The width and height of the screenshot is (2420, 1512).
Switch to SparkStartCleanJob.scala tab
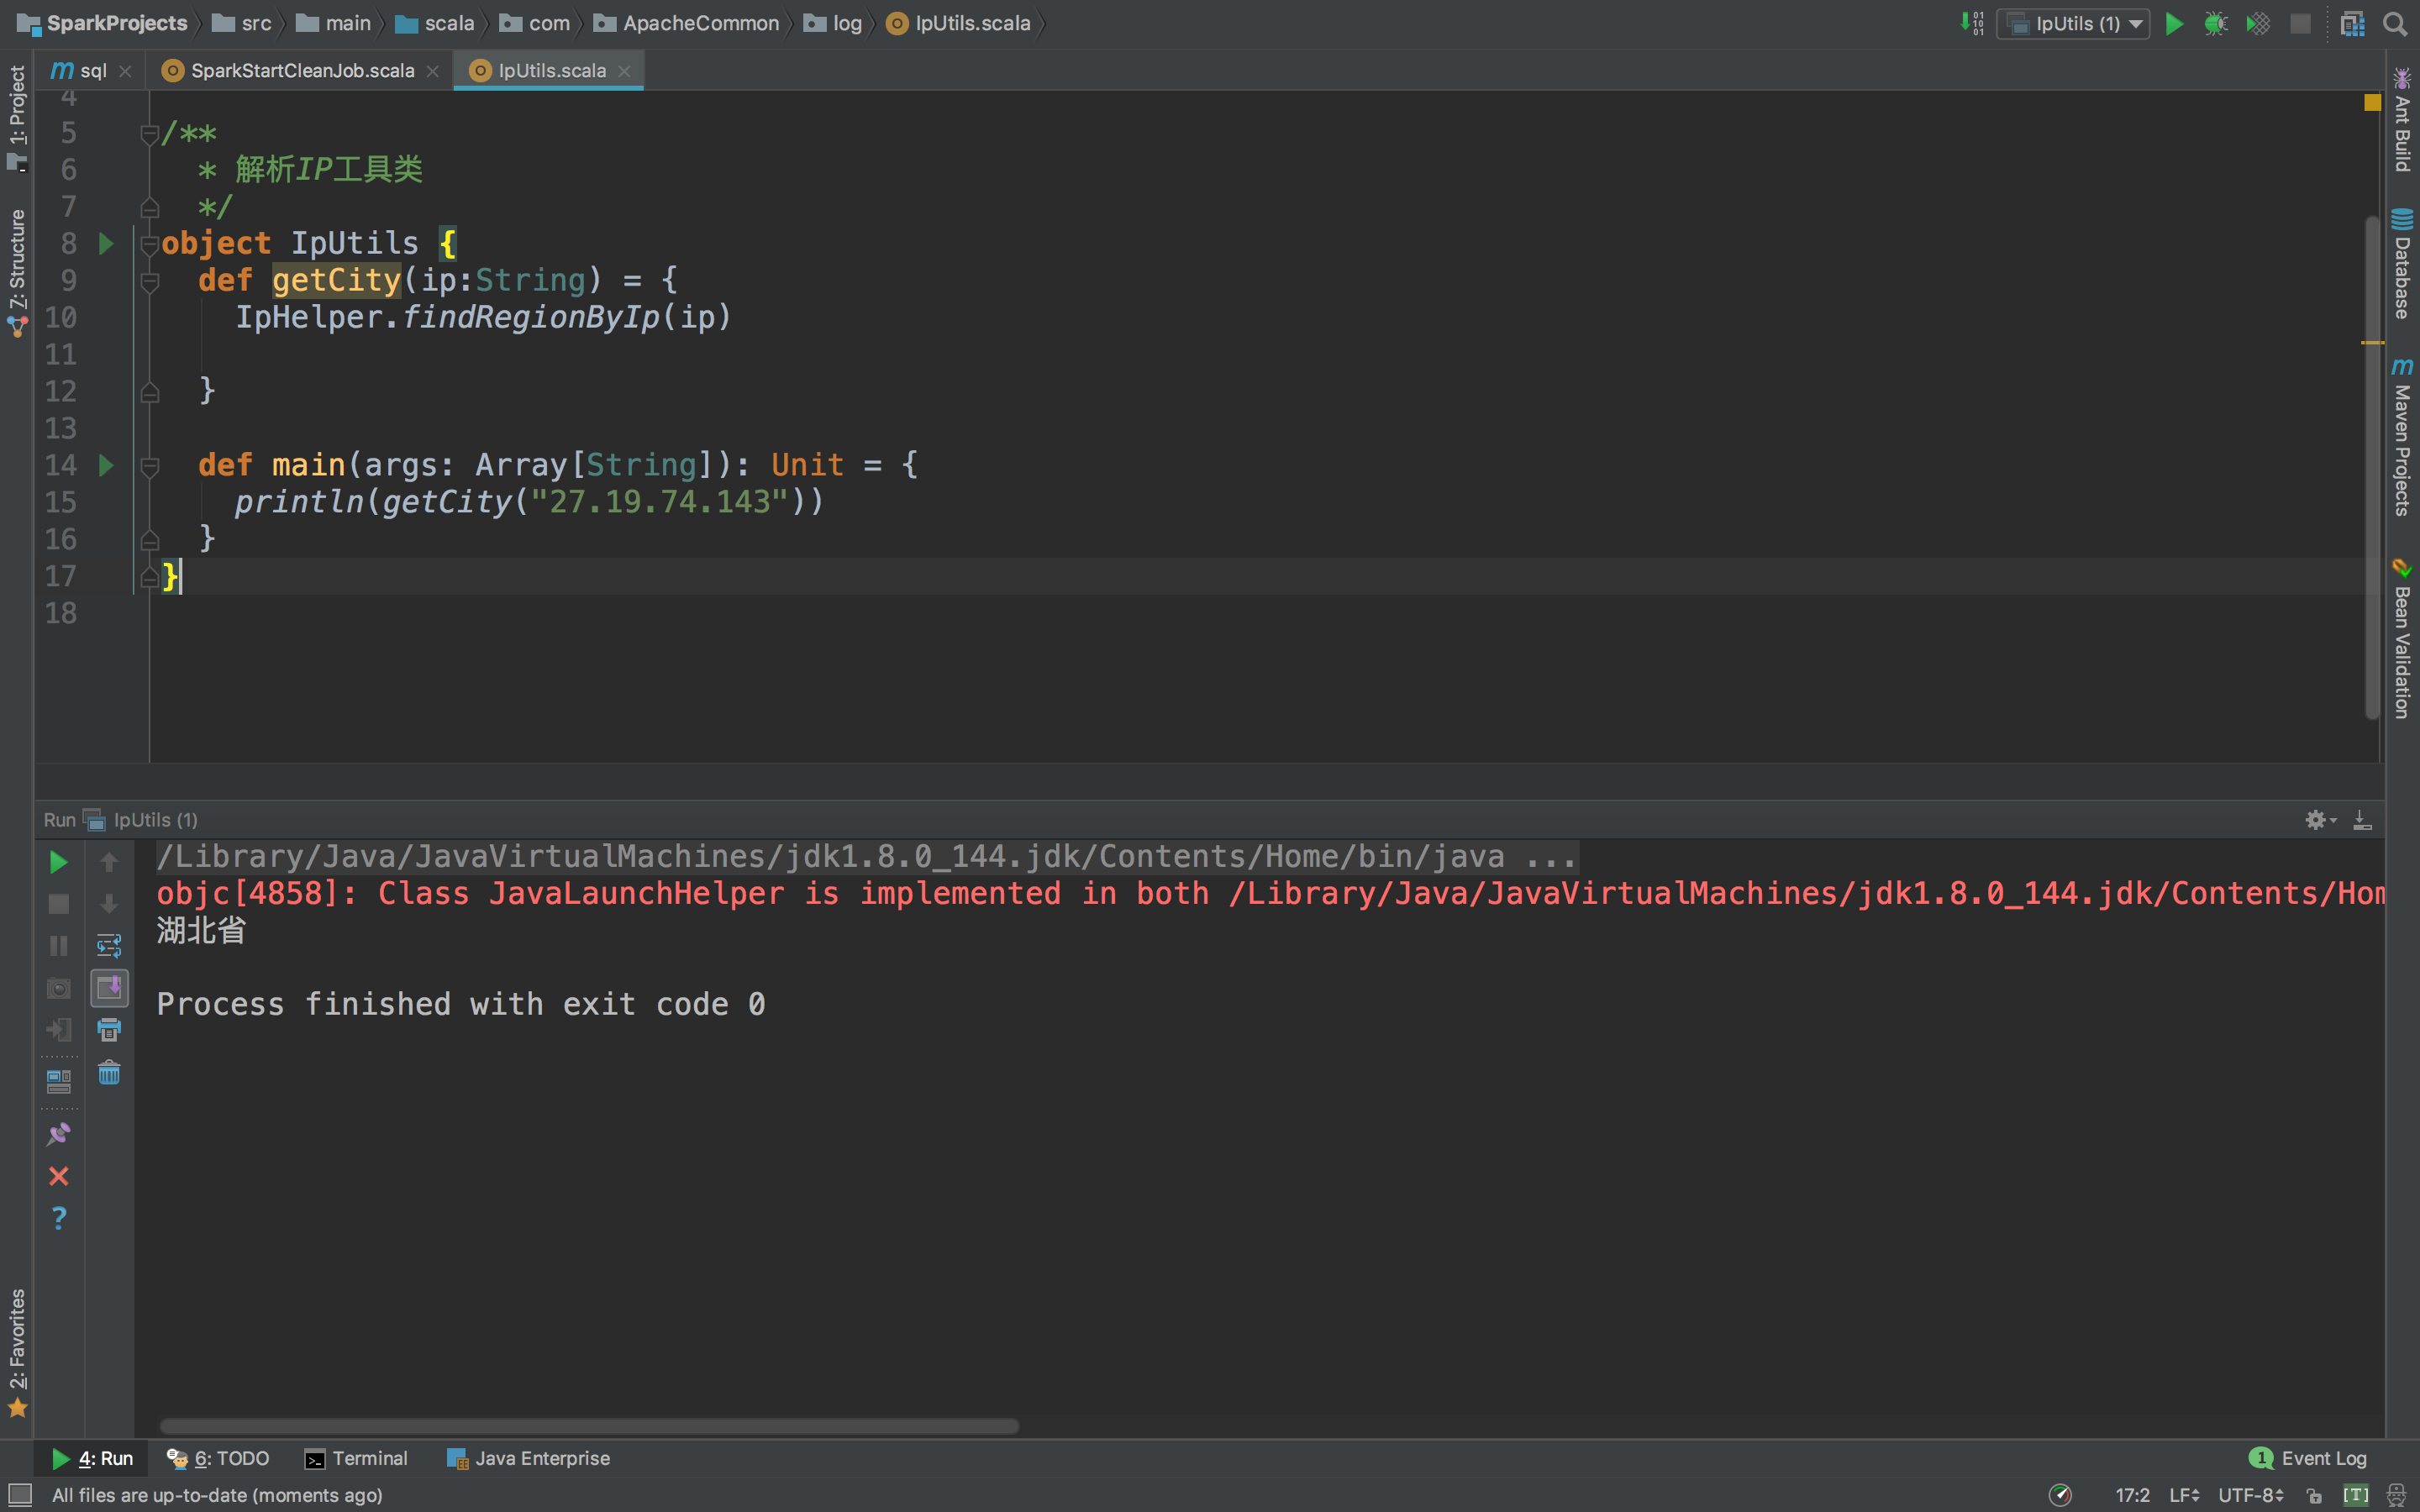click(x=301, y=71)
